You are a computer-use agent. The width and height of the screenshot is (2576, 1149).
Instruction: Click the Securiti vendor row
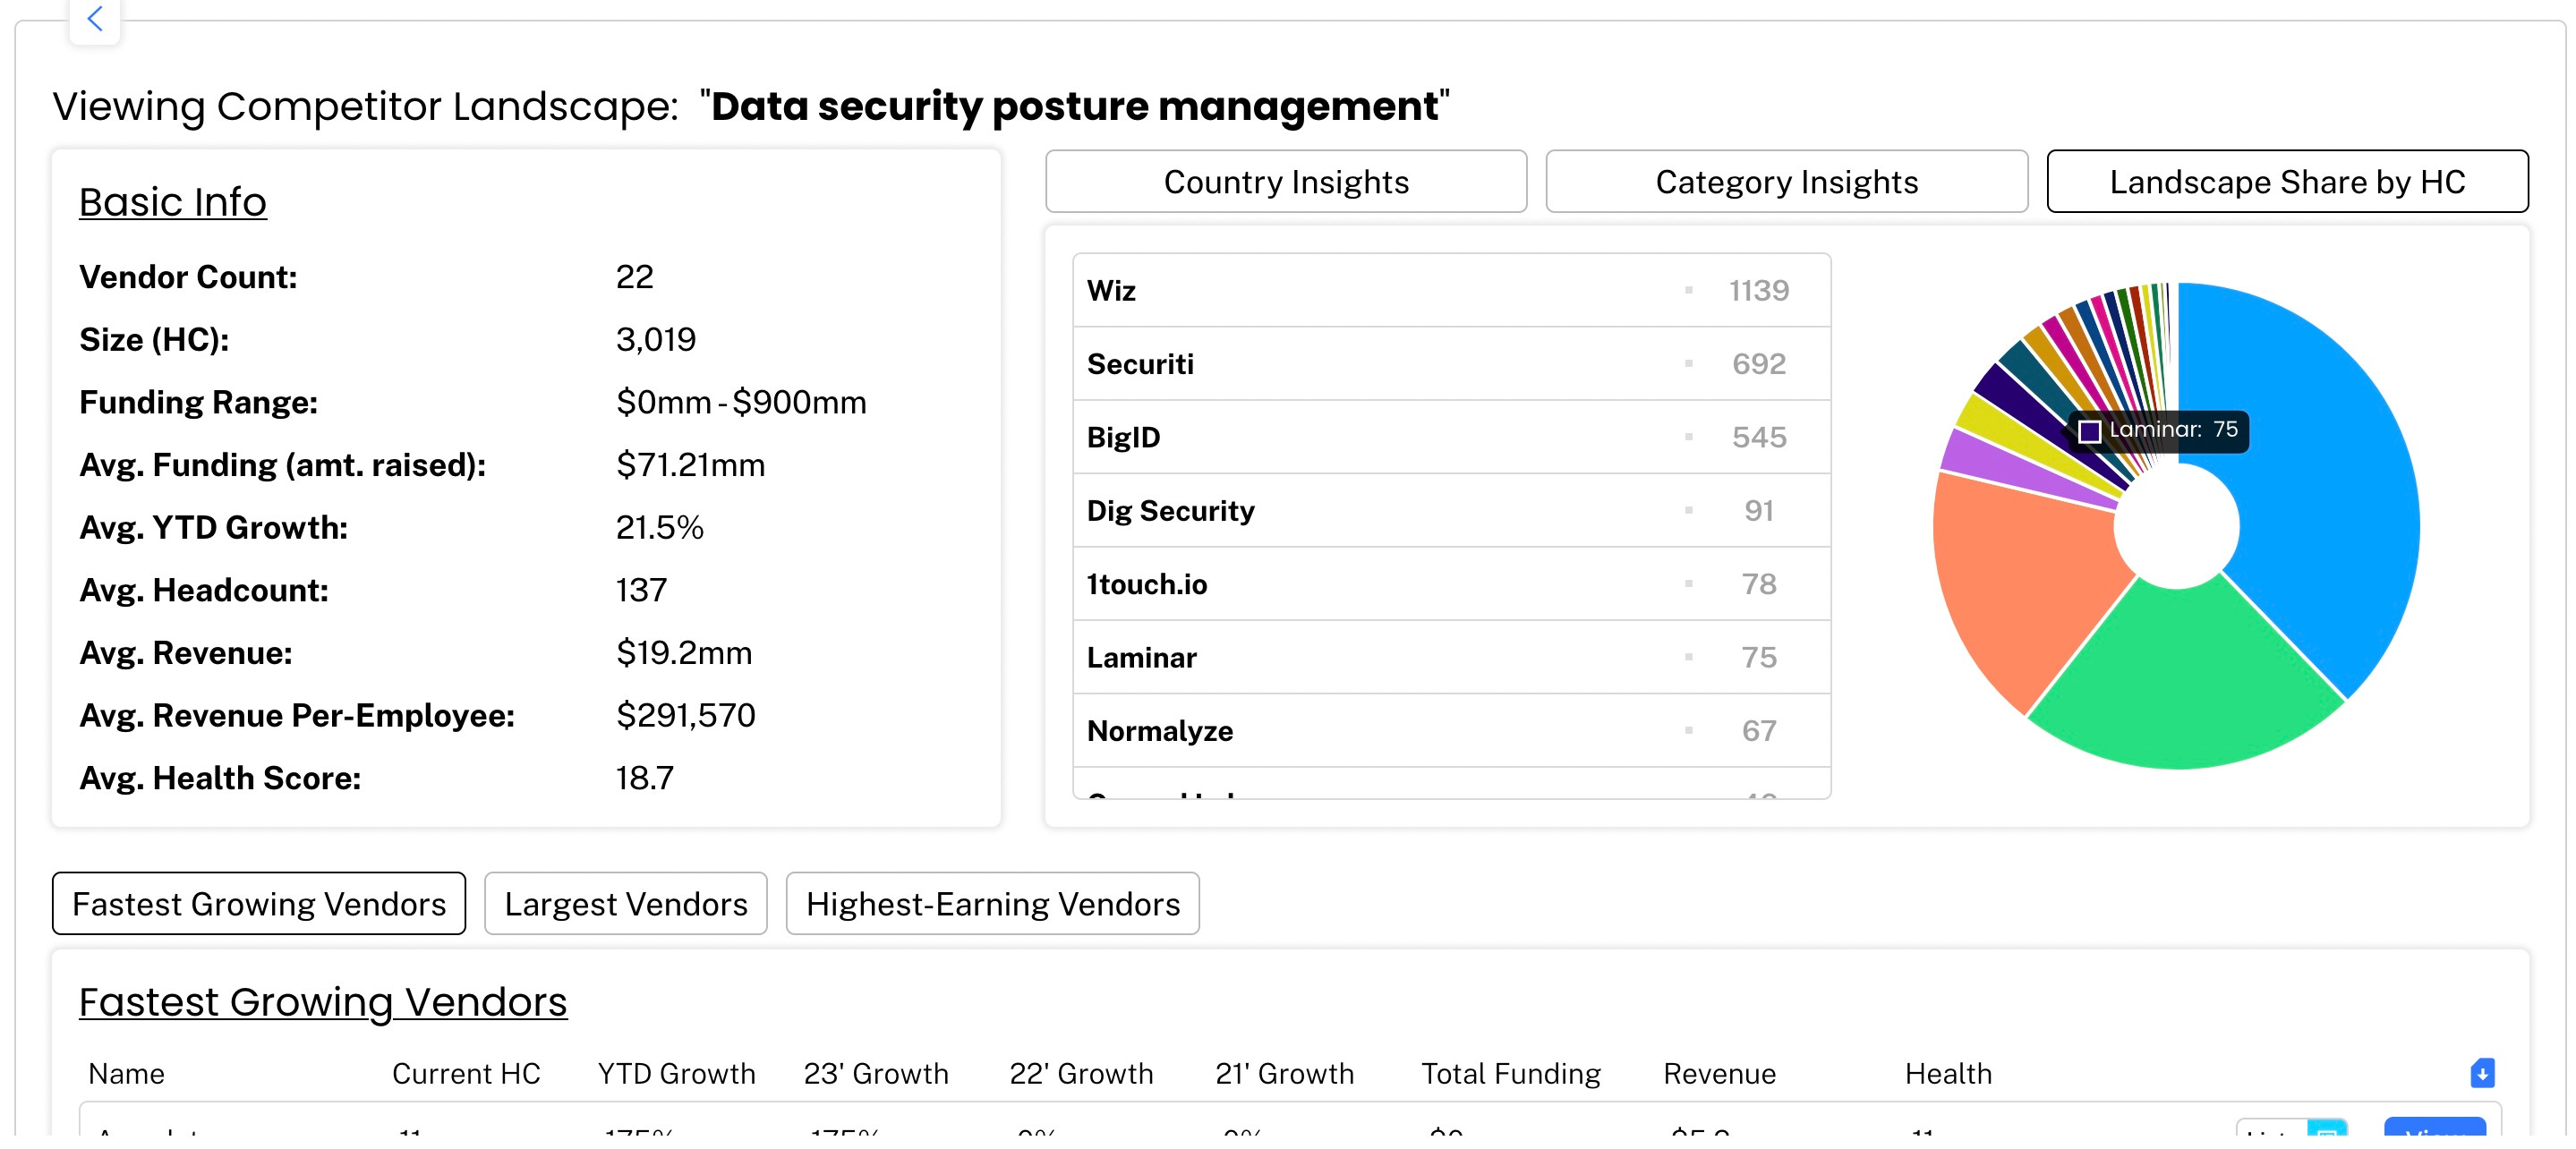pyautogui.click(x=1451, y=364)
